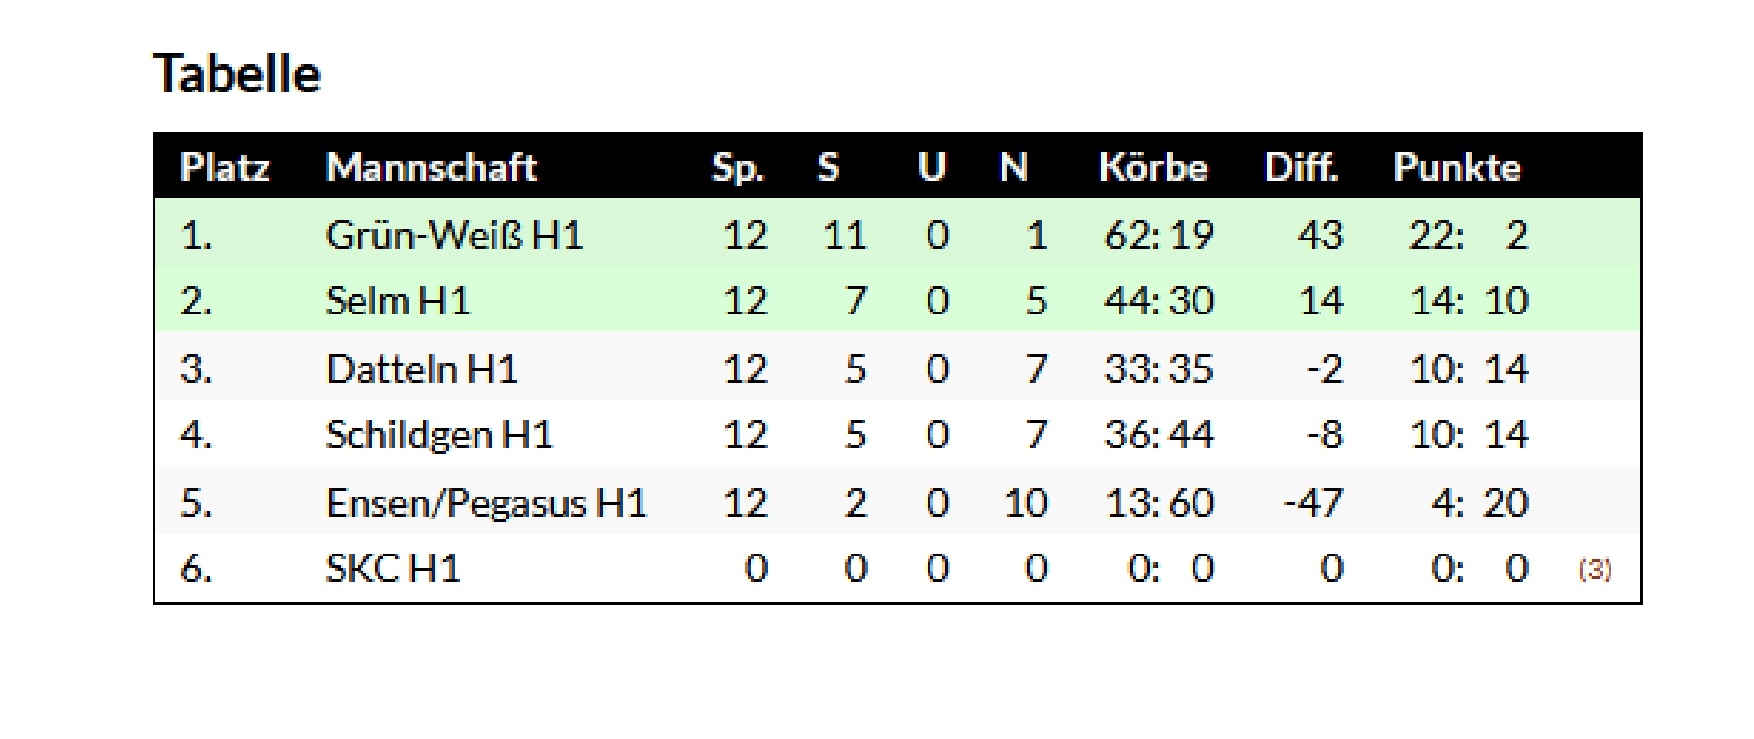Click the -47 difference value

(x=1313, y=502)
